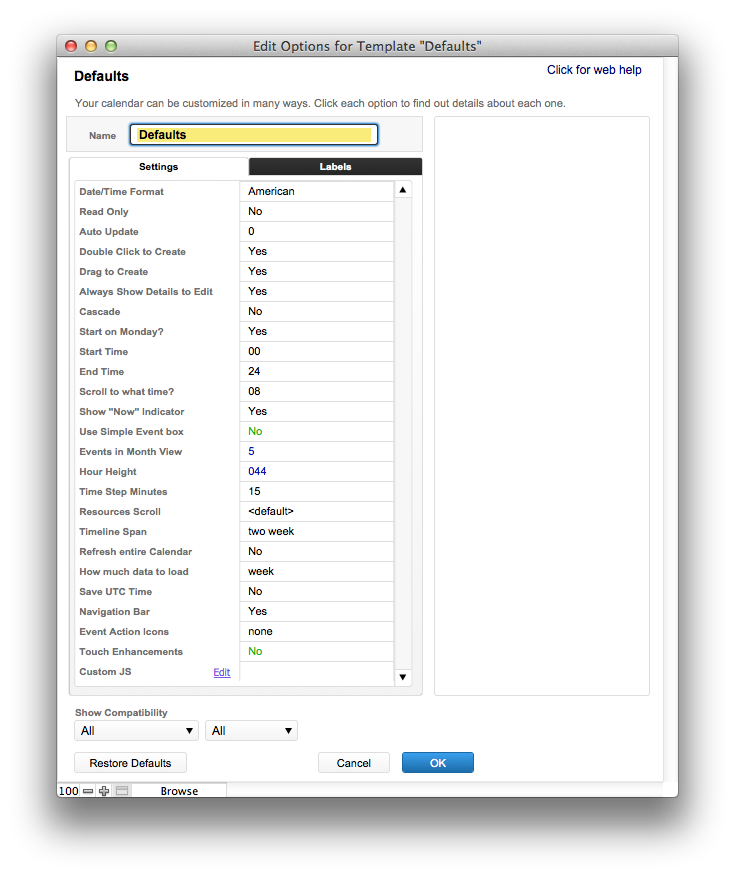Click the Navigation Bar value Yes

pyautogui.click(x=317, y=611)
